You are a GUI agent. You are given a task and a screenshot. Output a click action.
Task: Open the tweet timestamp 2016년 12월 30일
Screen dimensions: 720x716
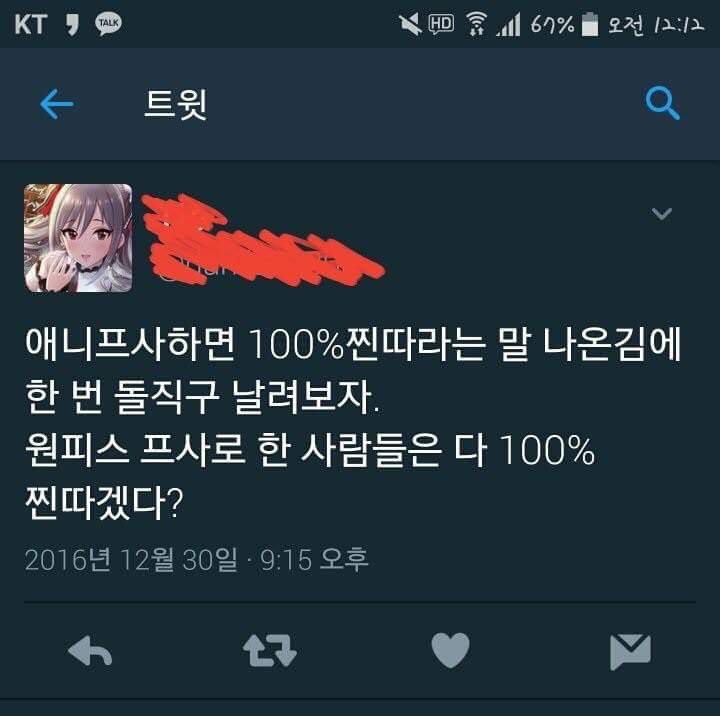131,559
